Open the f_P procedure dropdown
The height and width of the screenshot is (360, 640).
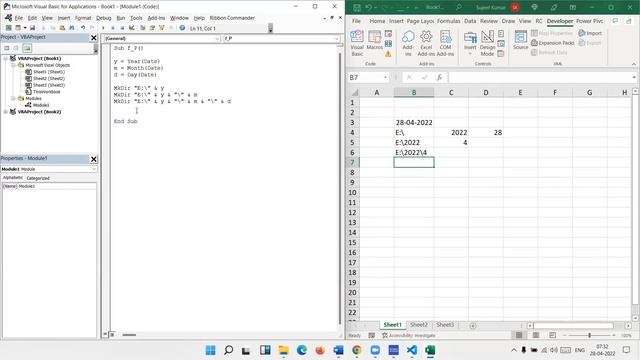click(337, 38)
